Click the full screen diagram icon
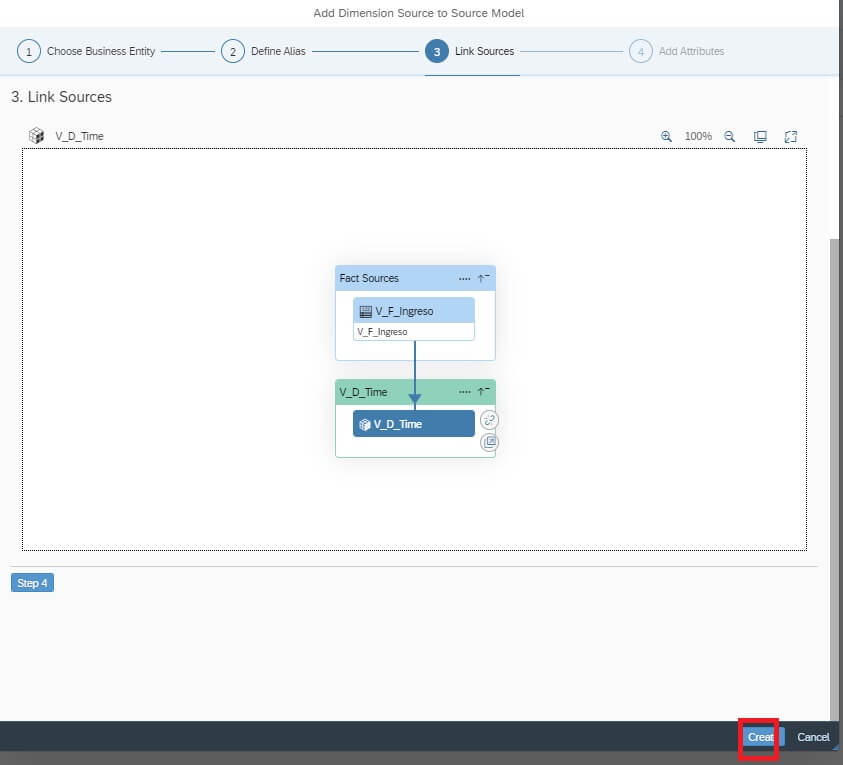 point(791,137)
